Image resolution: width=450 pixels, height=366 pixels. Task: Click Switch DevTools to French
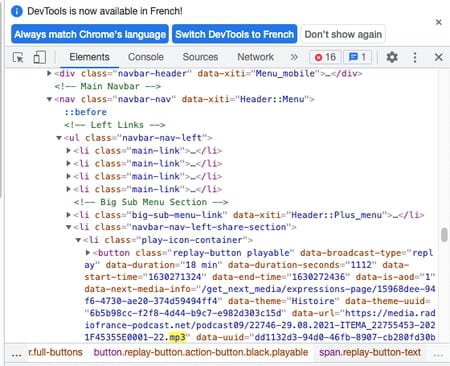coord(235,34)
